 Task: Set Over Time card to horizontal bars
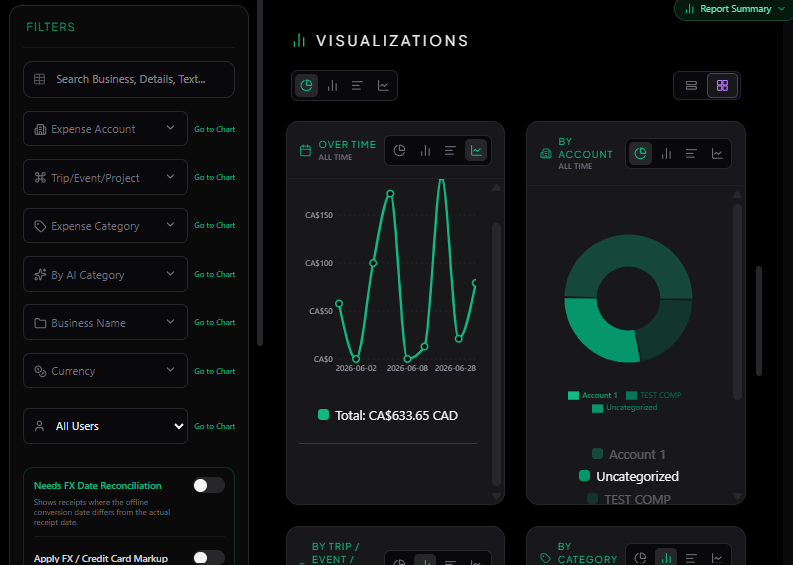click(x=450, y=150)
